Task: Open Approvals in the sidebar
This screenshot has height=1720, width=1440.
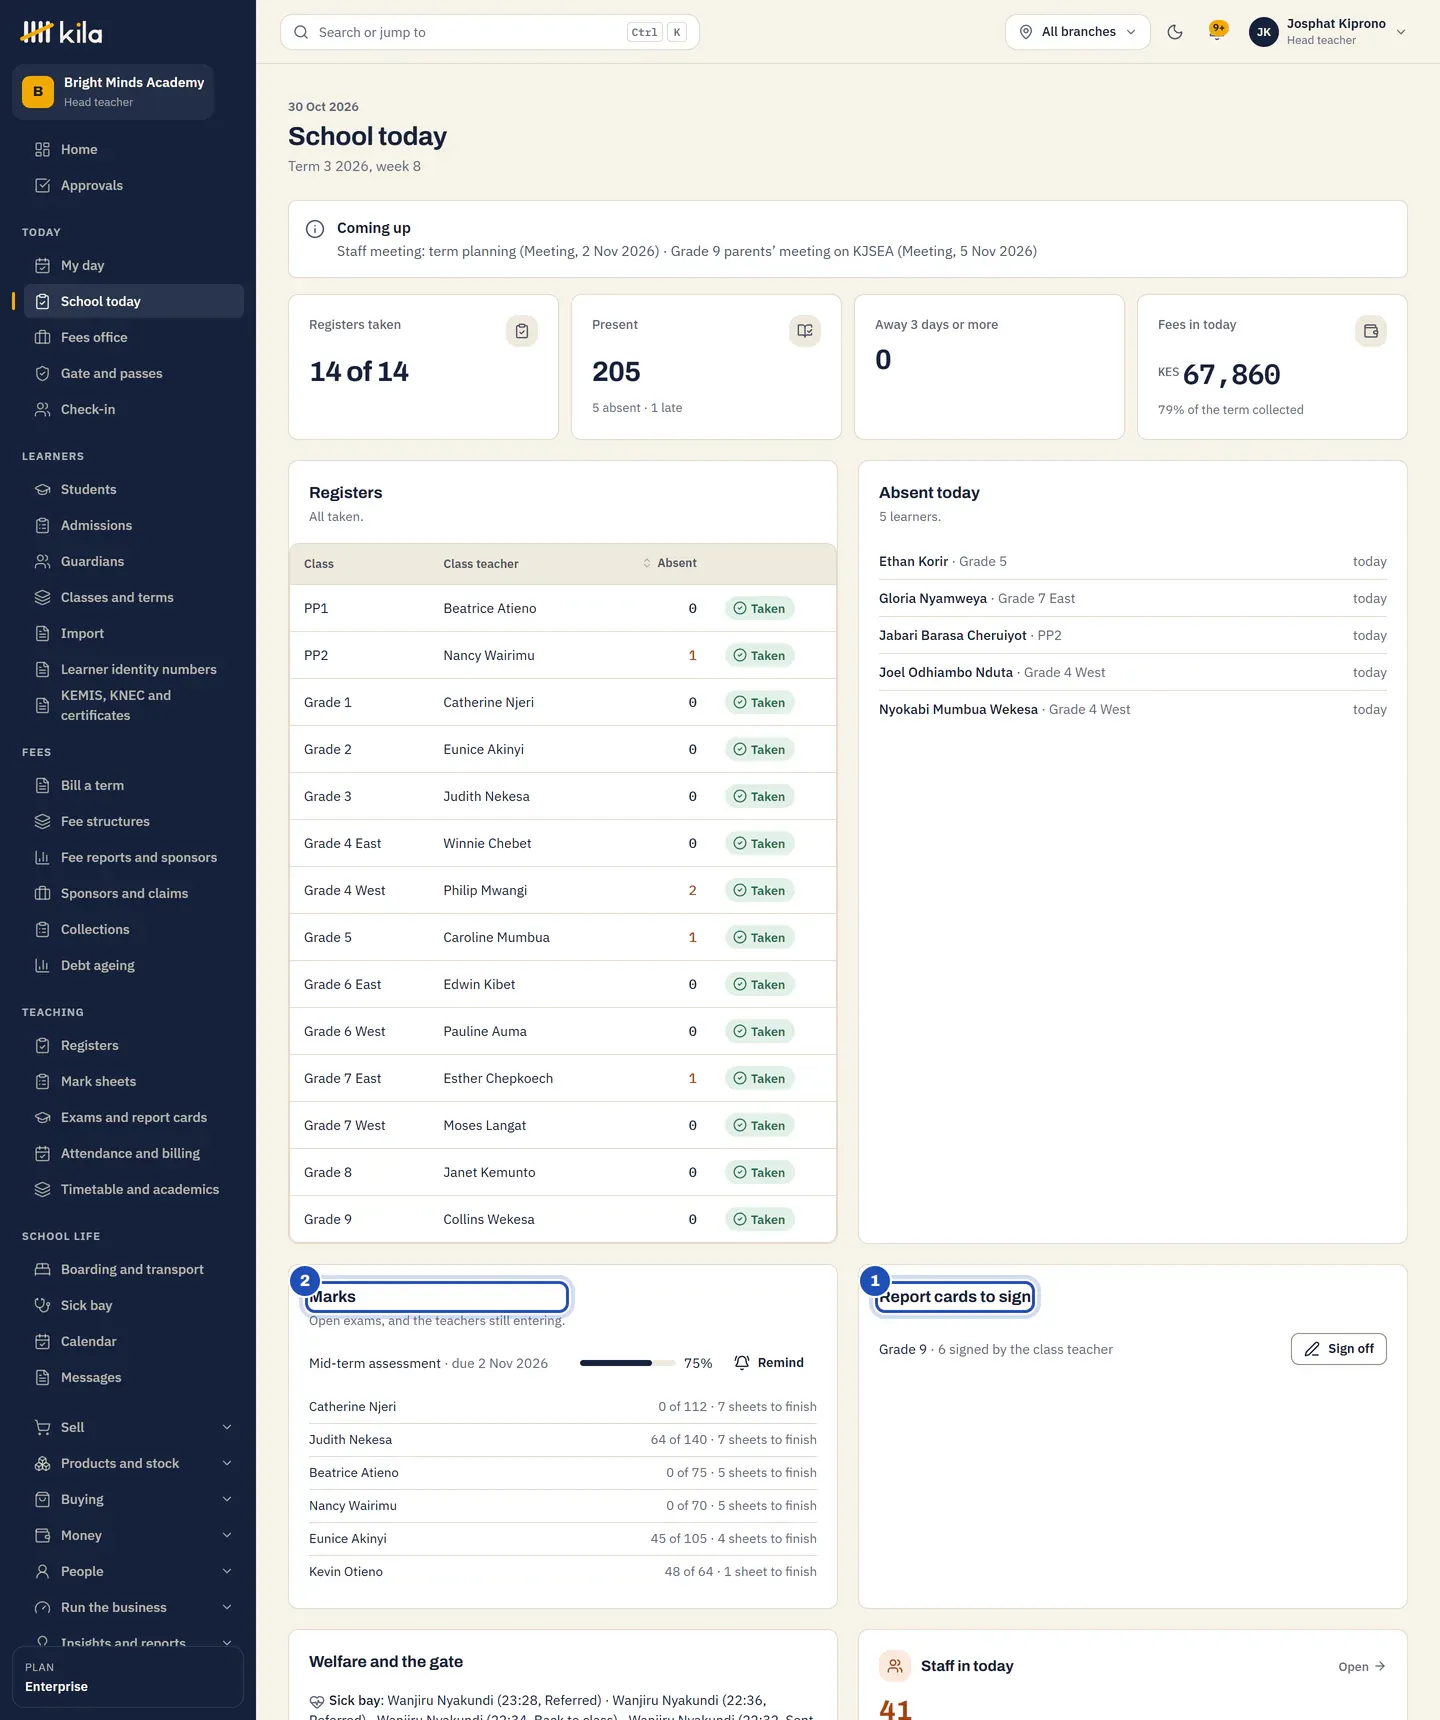Action: [133, 185]
